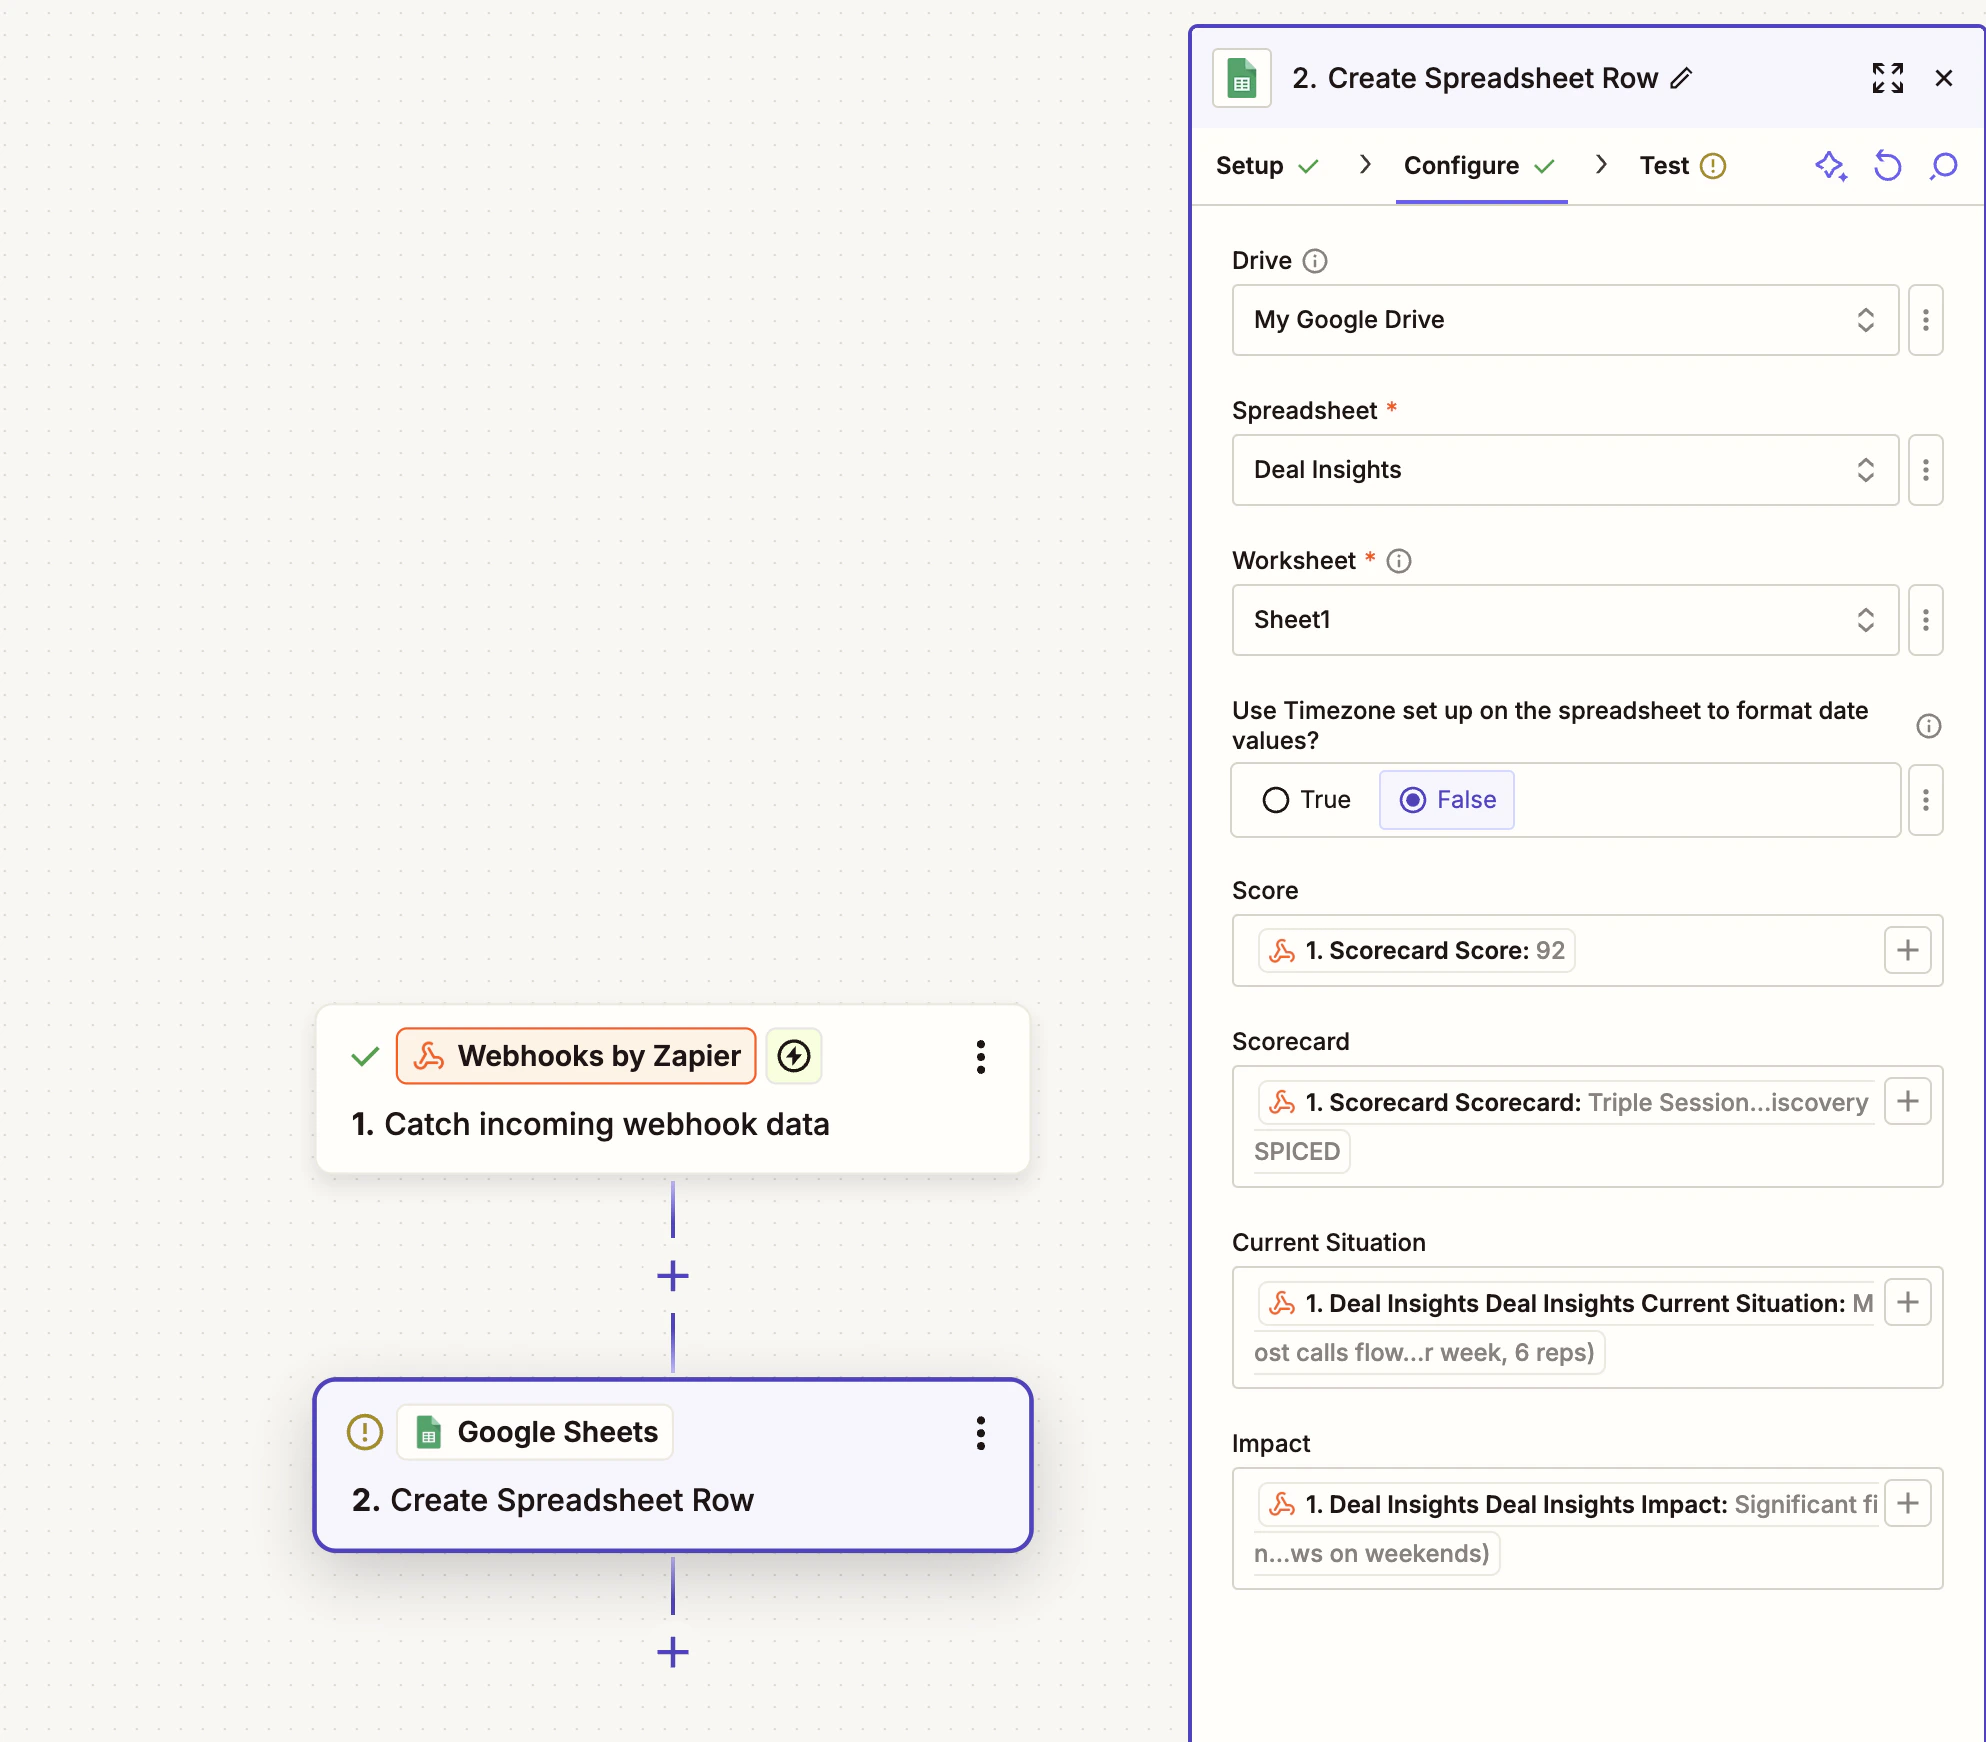Show info tooltip for Timezone question
Image resolution: width=1986 pixels, height=1742 pixels.
click(x=1928, y=726)
